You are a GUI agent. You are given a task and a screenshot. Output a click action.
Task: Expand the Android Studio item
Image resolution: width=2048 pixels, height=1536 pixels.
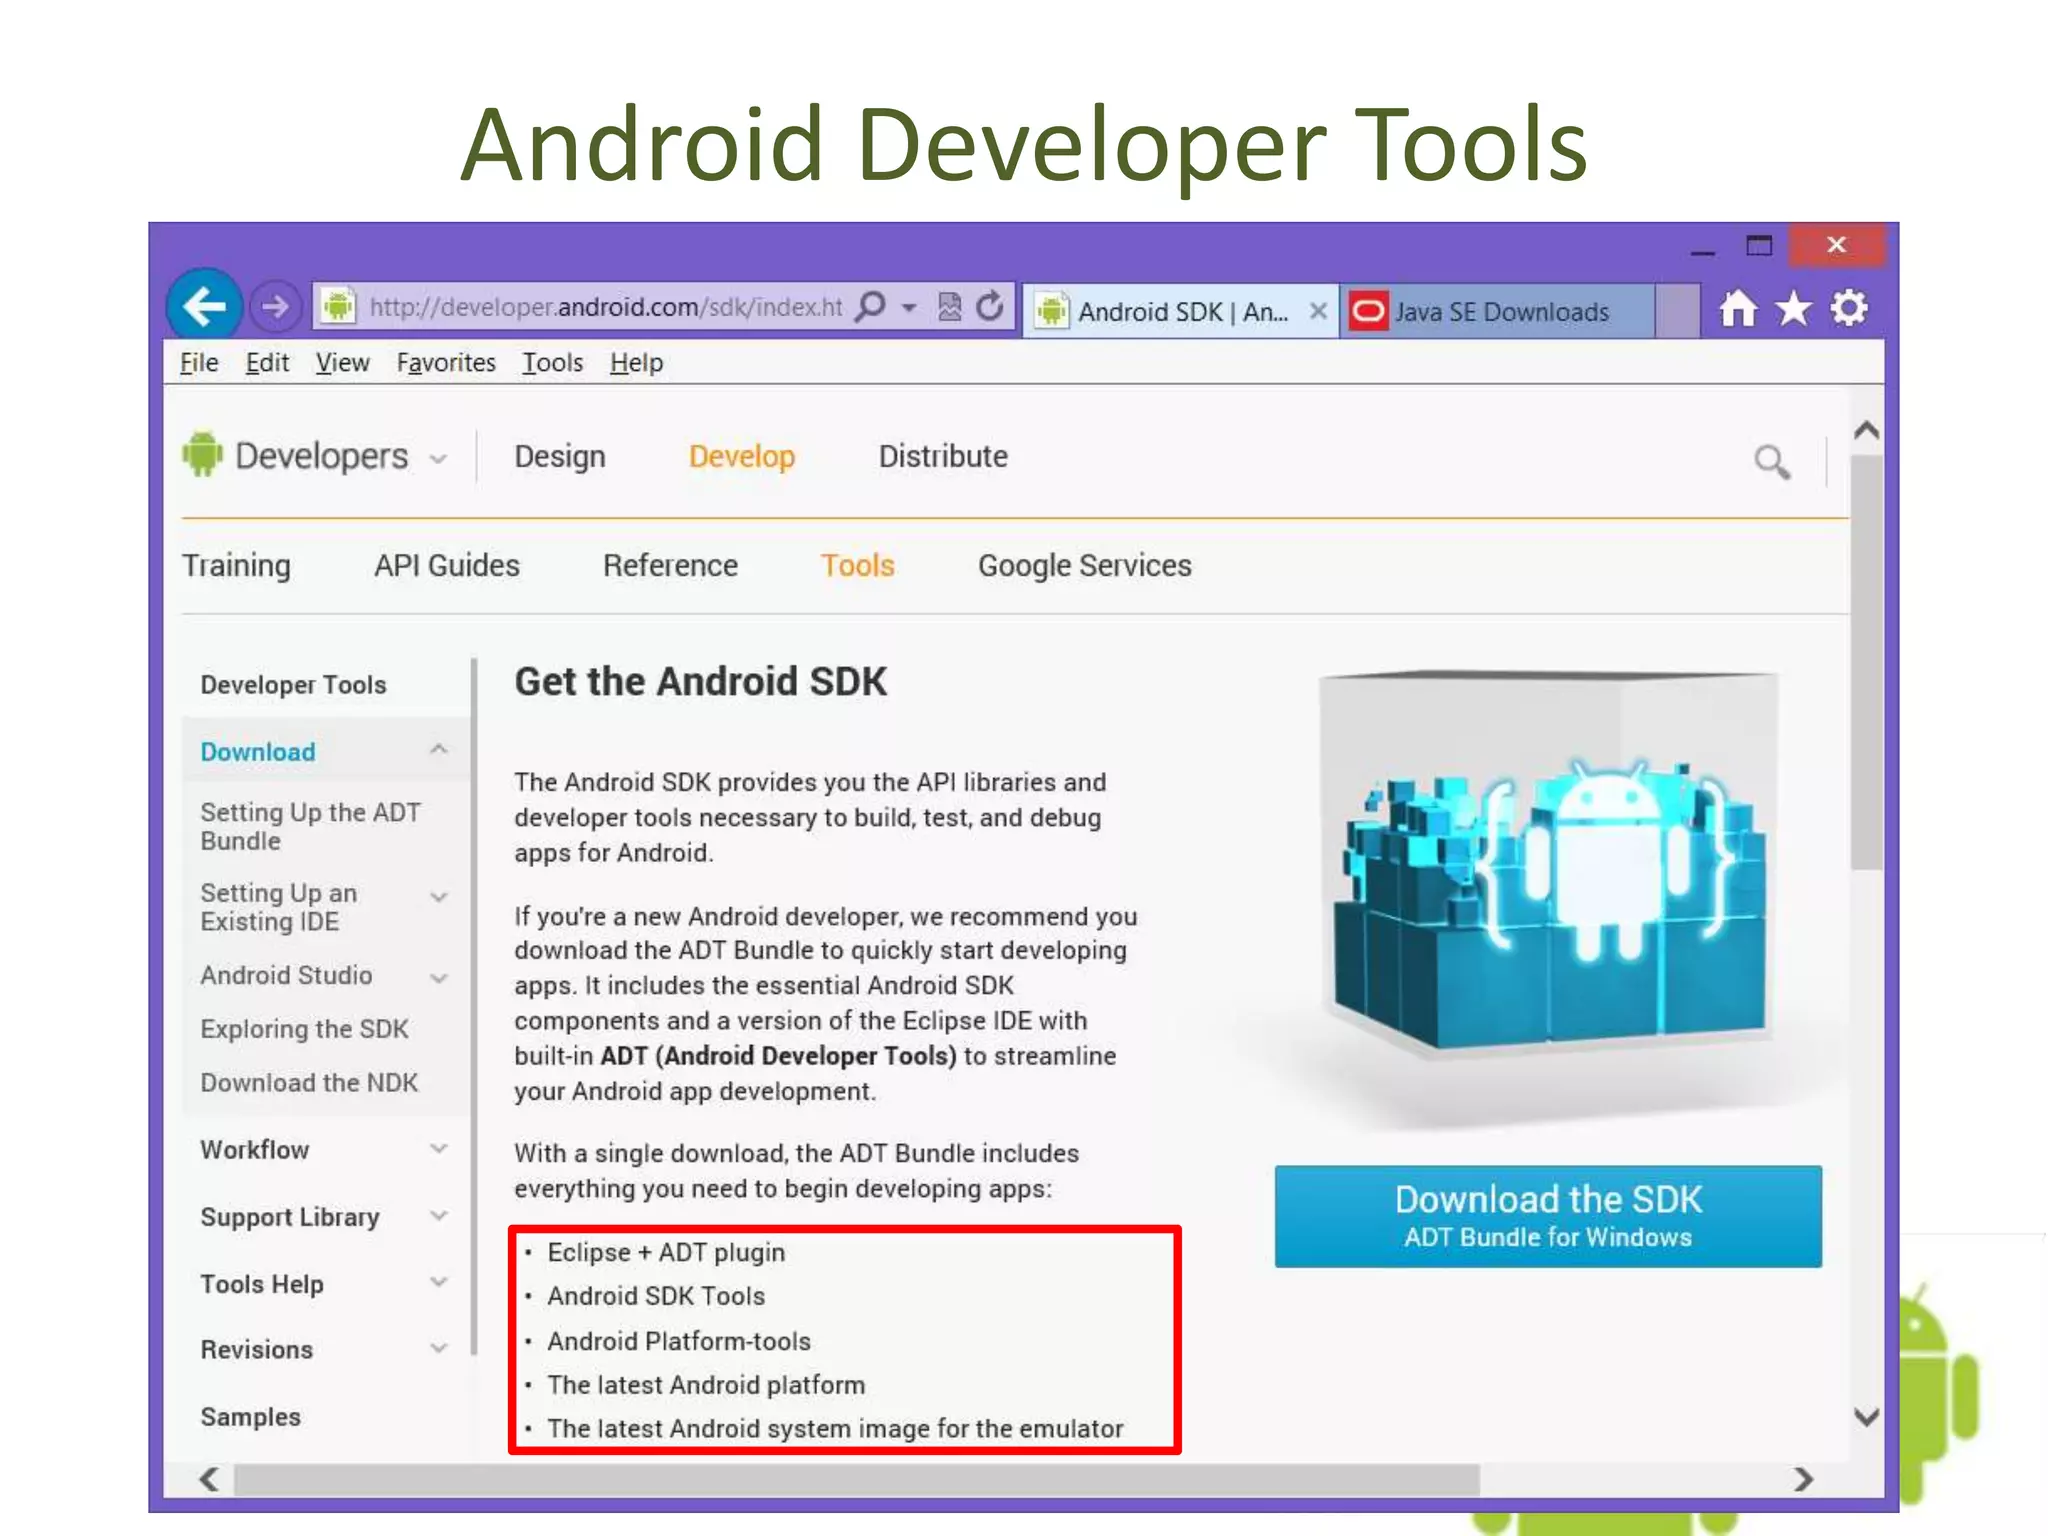438,978
